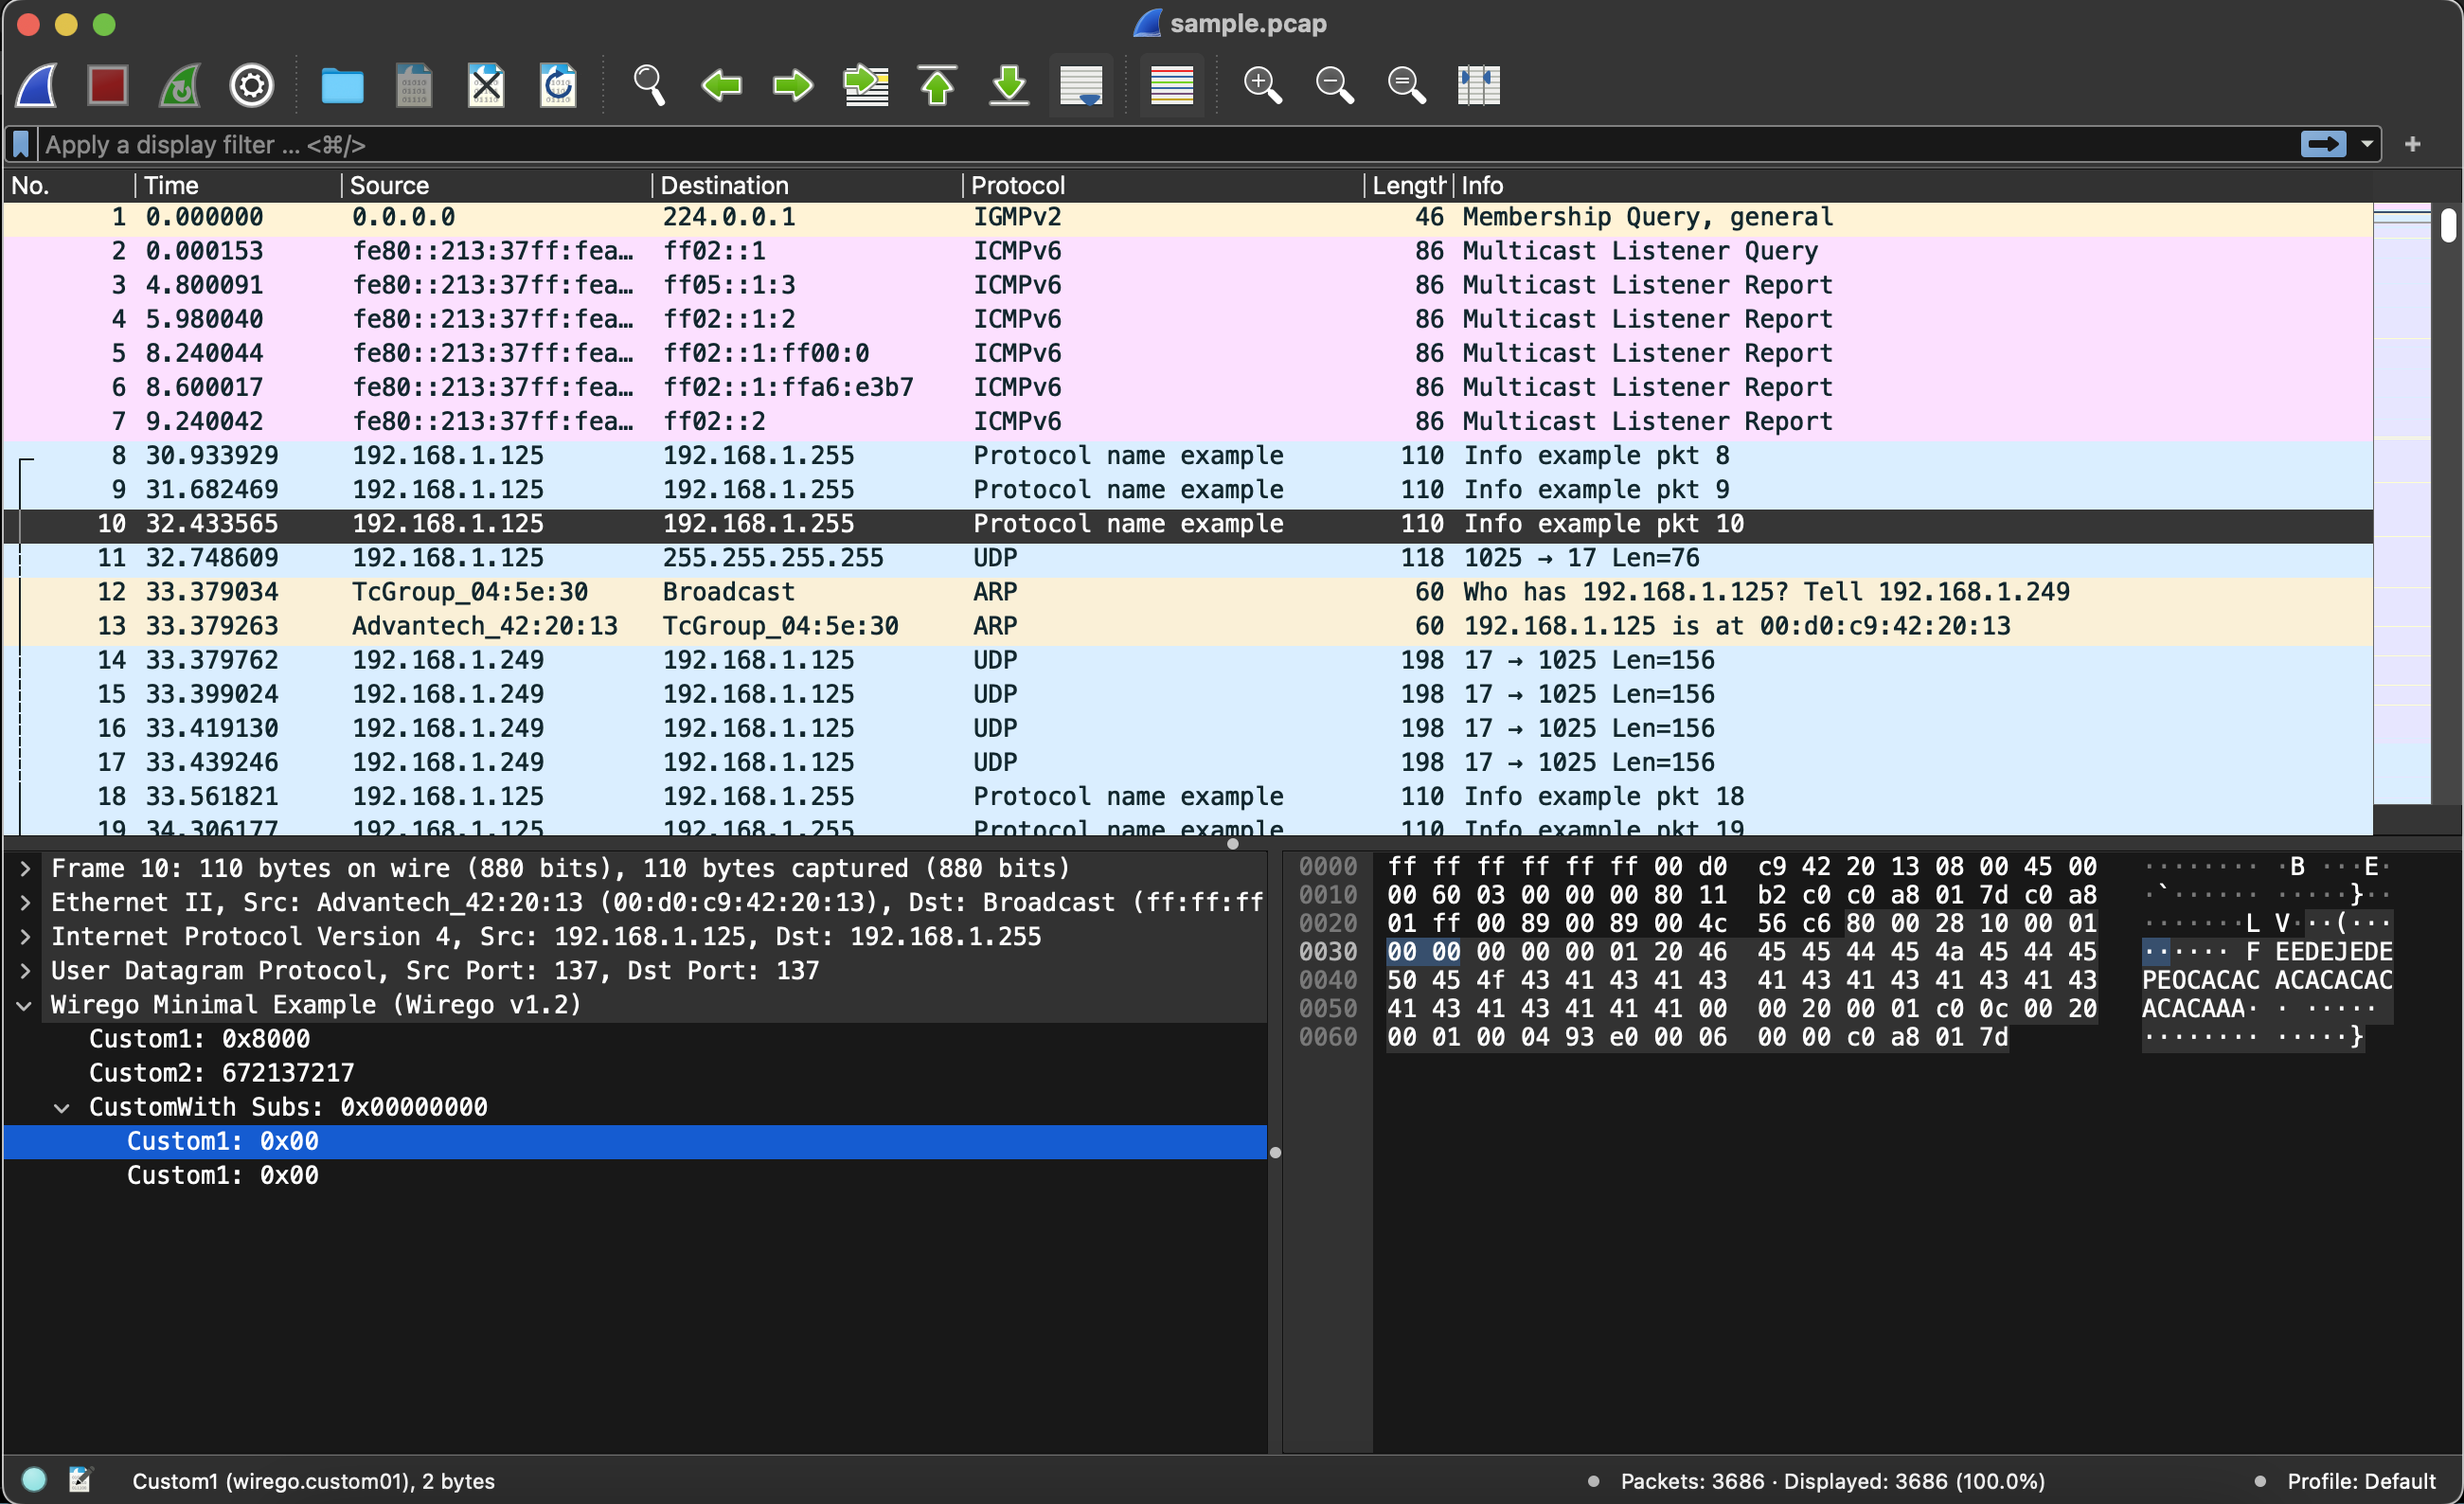The width and height of the screenshot is (2464, 1504).
Task: Close this capture file icon
Action: click(x=486, y=85)
